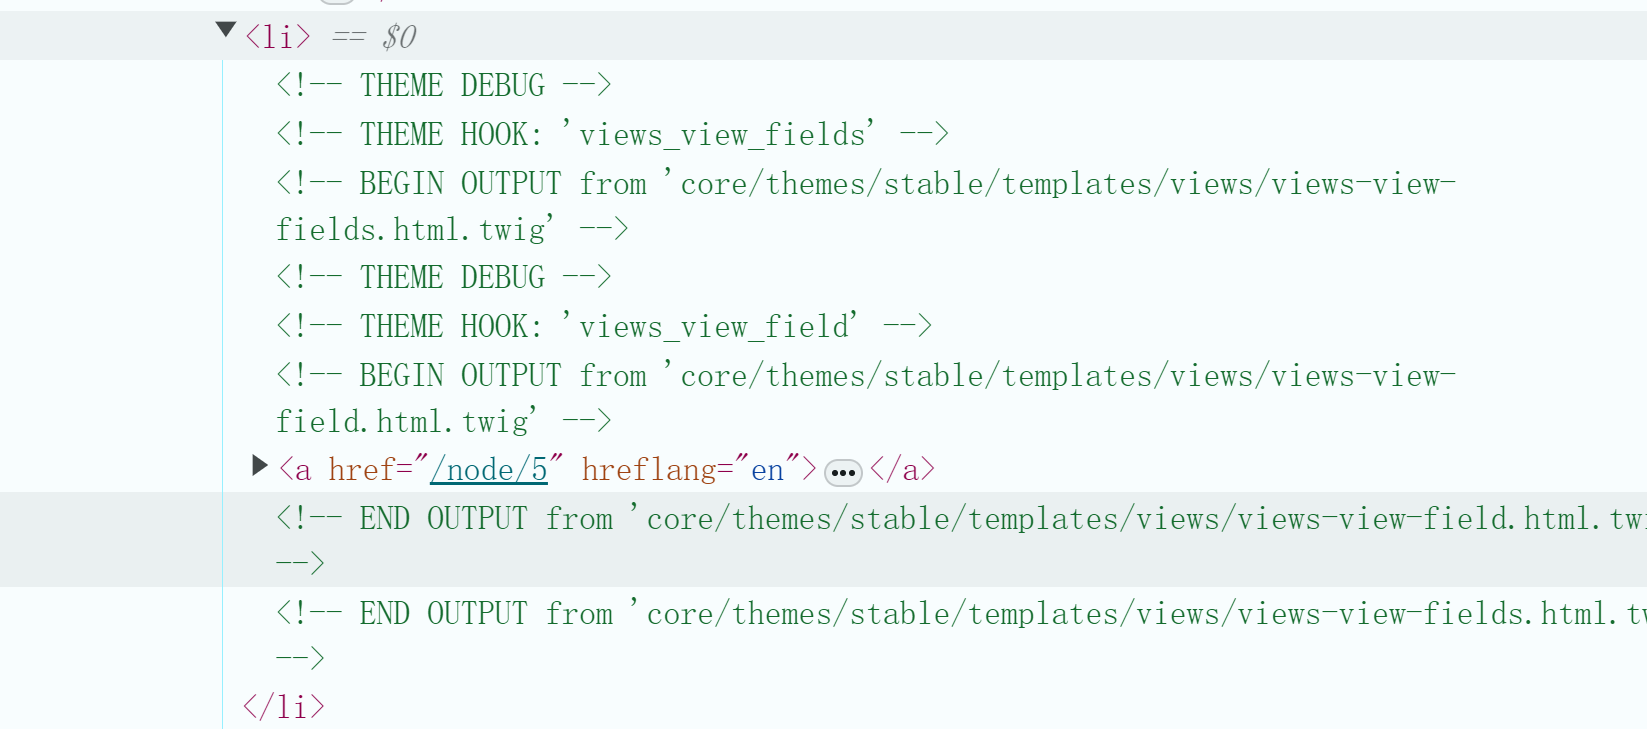Select the opening li tag

point(278,37)
